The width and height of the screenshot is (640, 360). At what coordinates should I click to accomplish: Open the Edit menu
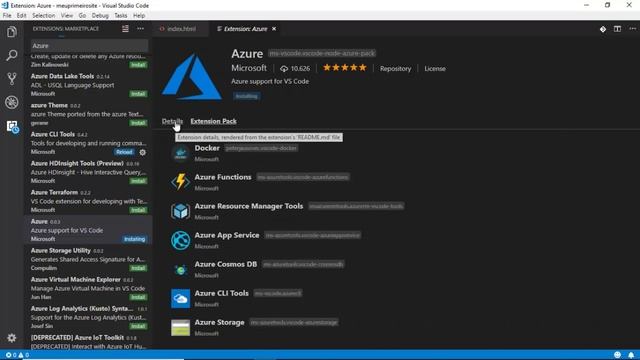(x=22, y=16)
